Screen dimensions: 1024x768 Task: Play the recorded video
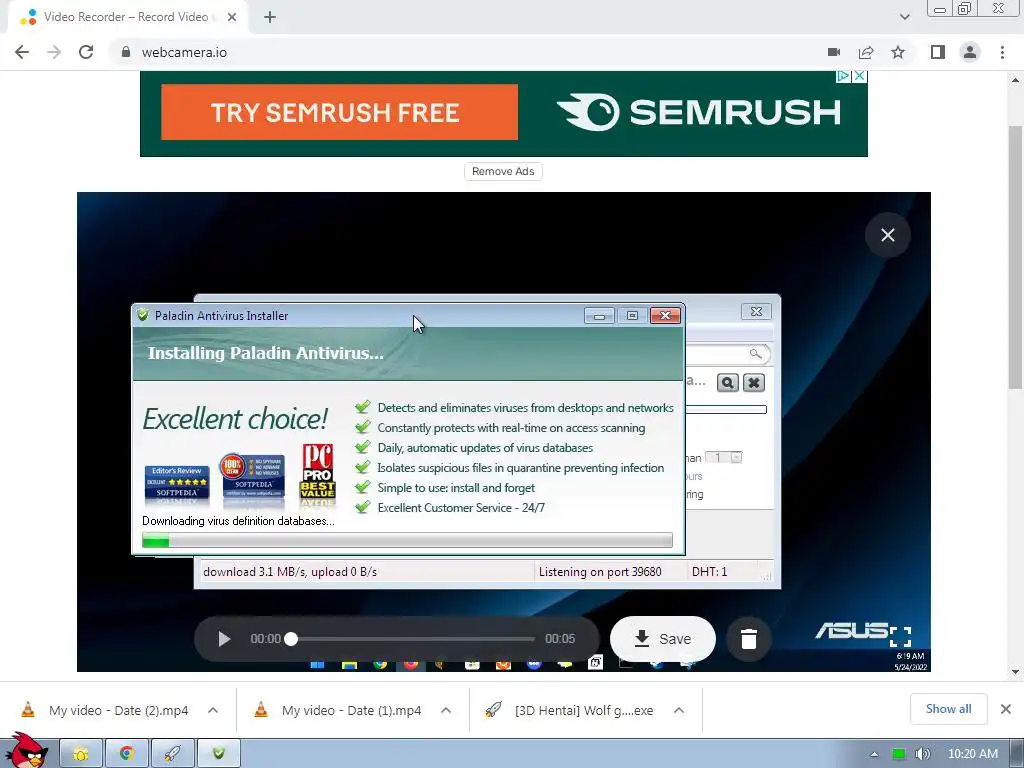point(223,639)
